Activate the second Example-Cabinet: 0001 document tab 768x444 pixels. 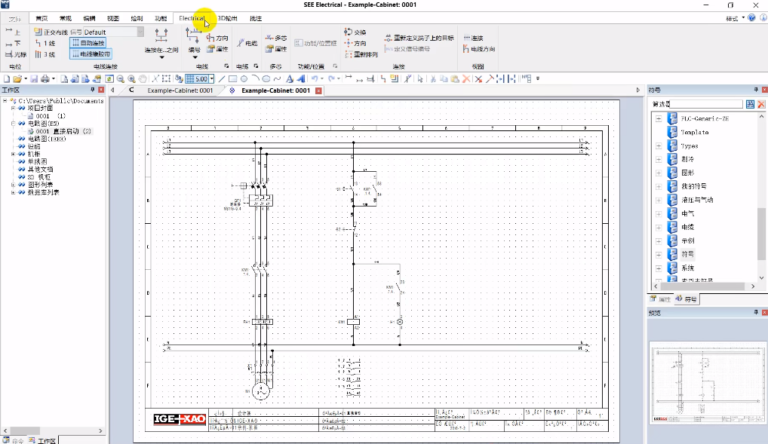pyautogui.click(x=275, y=91)
